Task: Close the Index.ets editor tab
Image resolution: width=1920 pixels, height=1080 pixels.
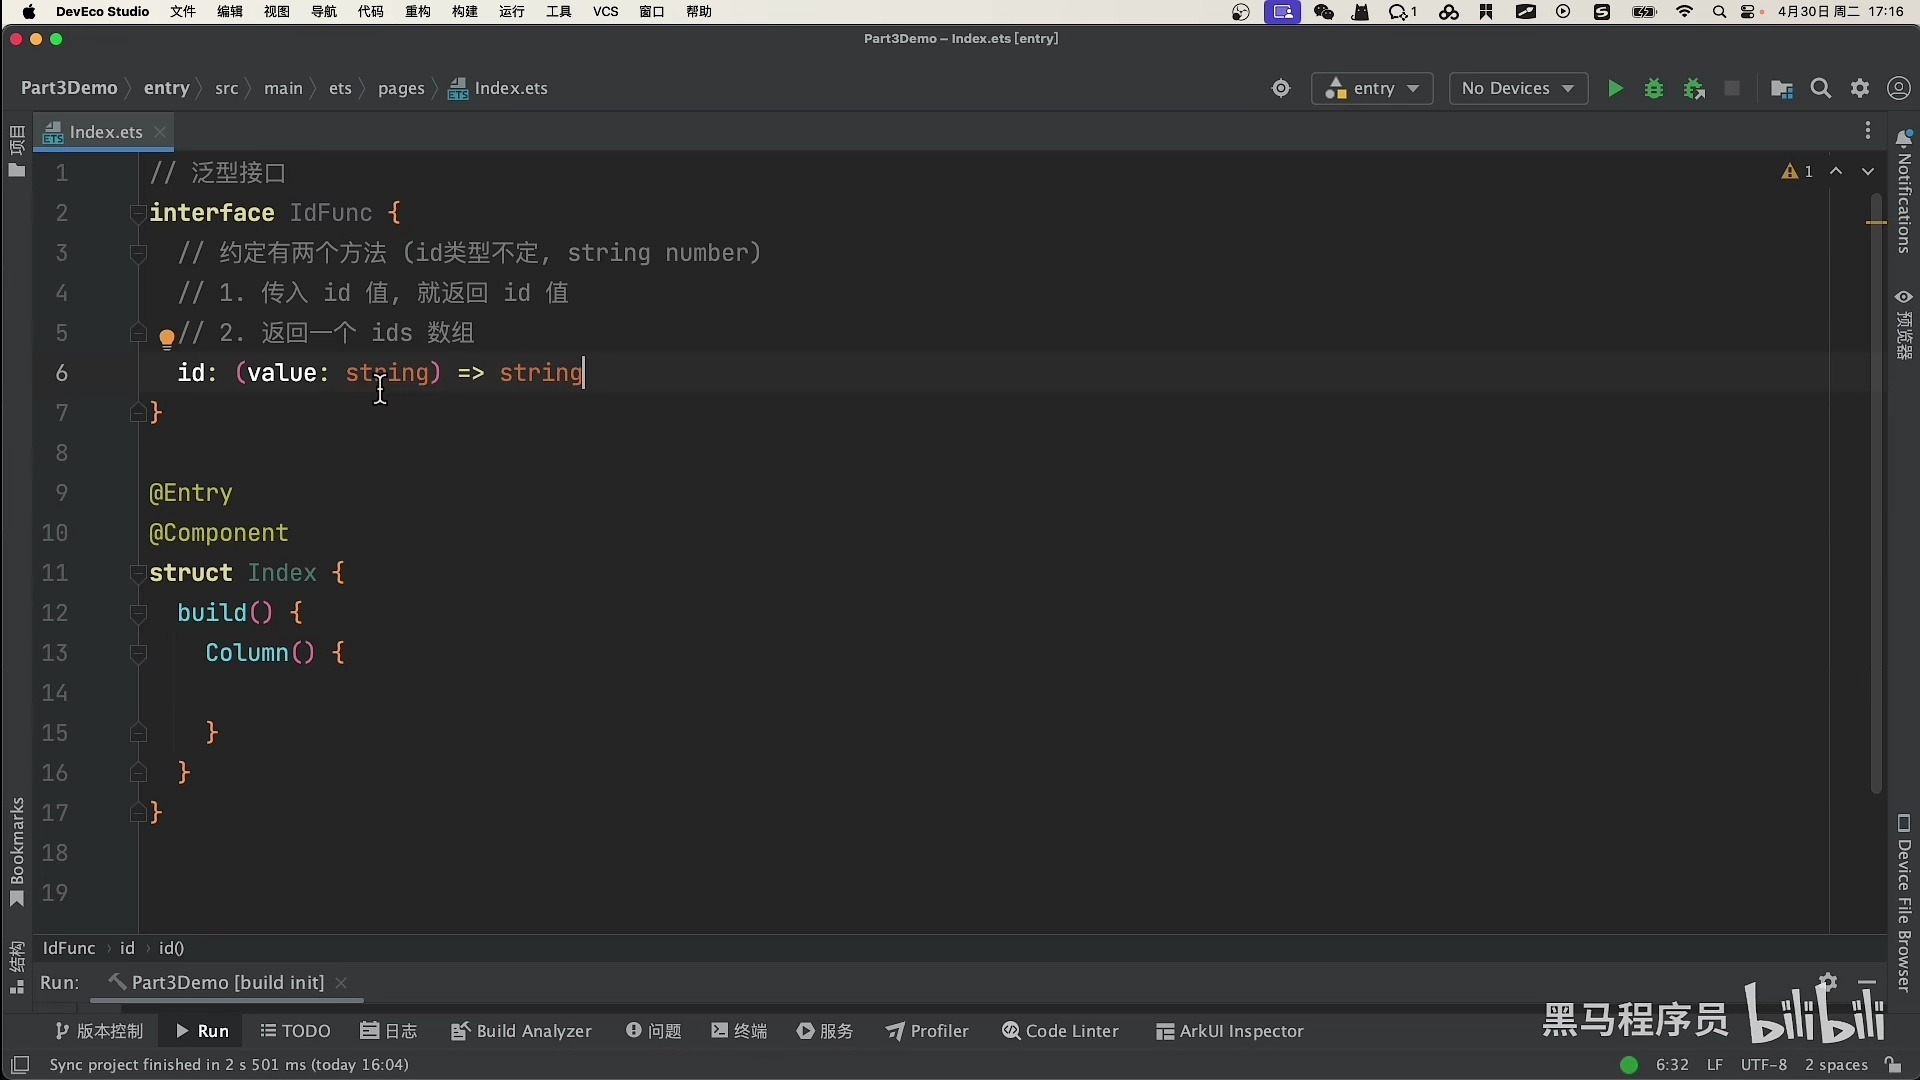Action: point(160,132)
